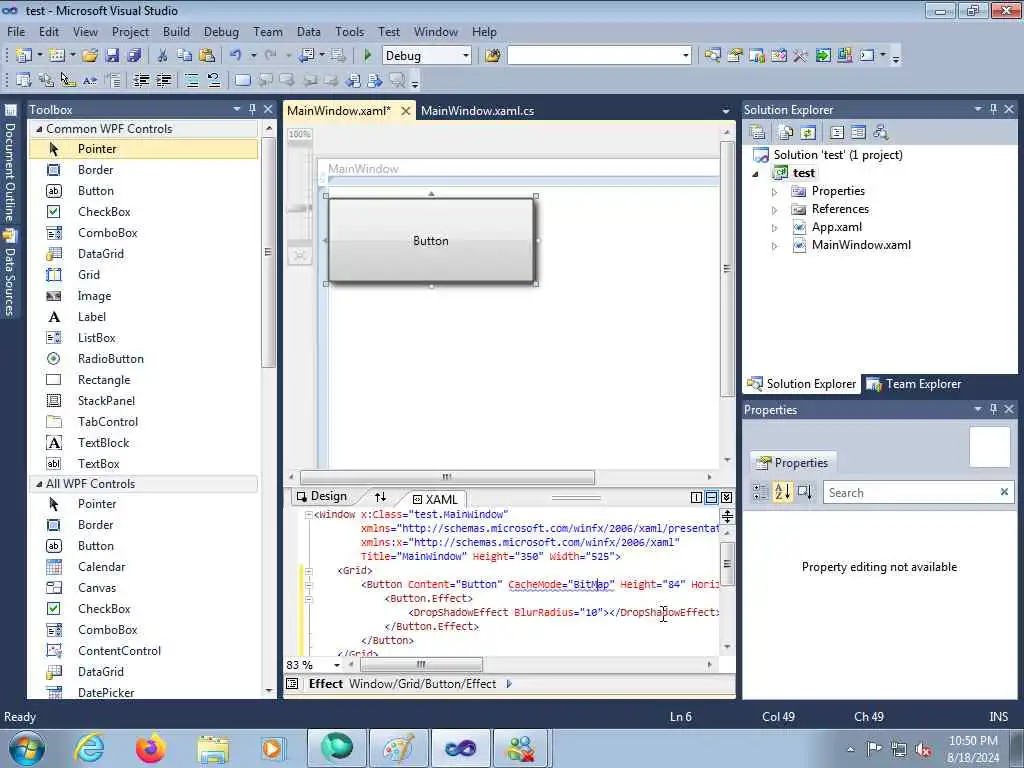Close the MainWindow.xaml* document tab
Image resolution: width=1024 pixels, height=768 pixels.
tap(406, 110)
